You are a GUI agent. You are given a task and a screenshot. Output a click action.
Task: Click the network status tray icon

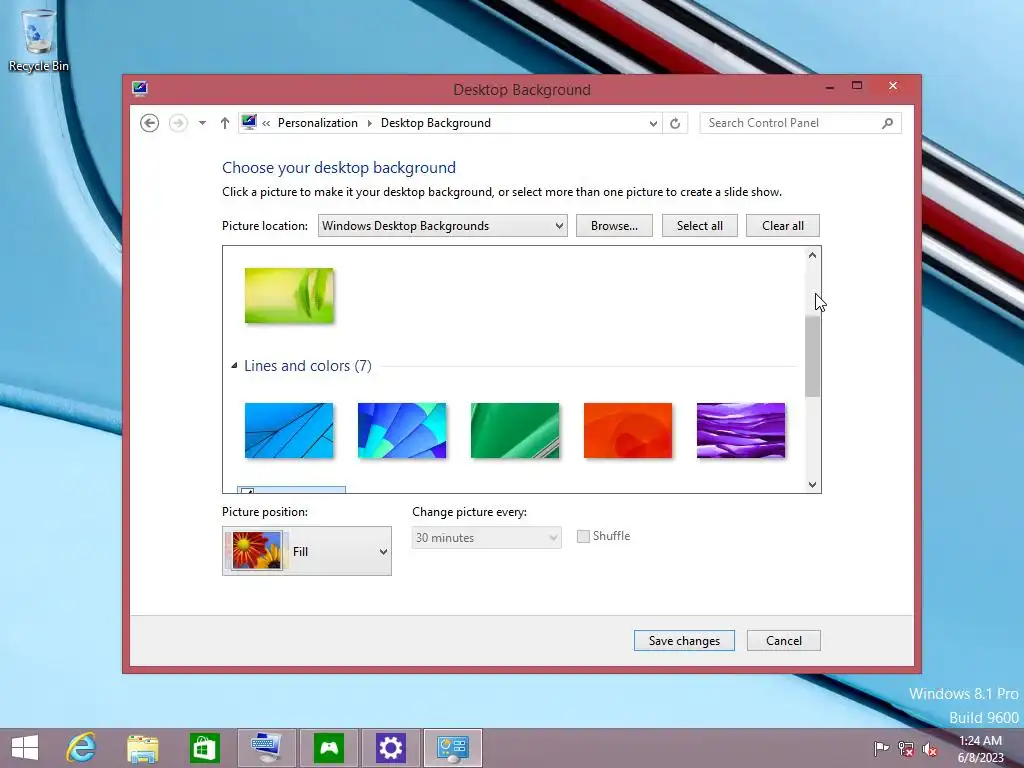[x=906, y=748]
